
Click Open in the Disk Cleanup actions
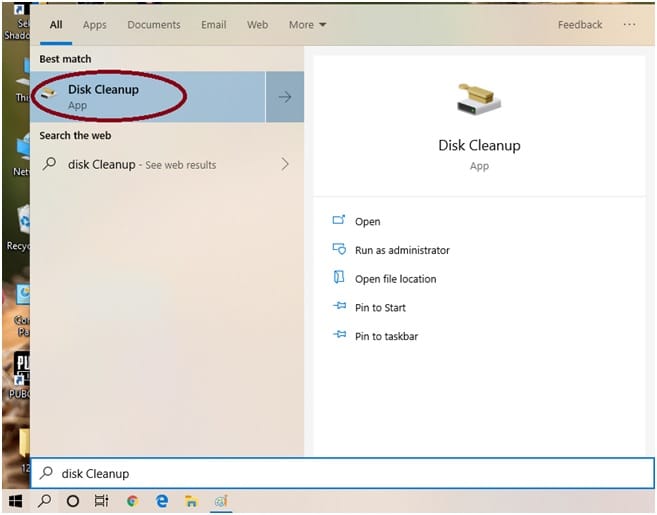click(x=367, y=221)
